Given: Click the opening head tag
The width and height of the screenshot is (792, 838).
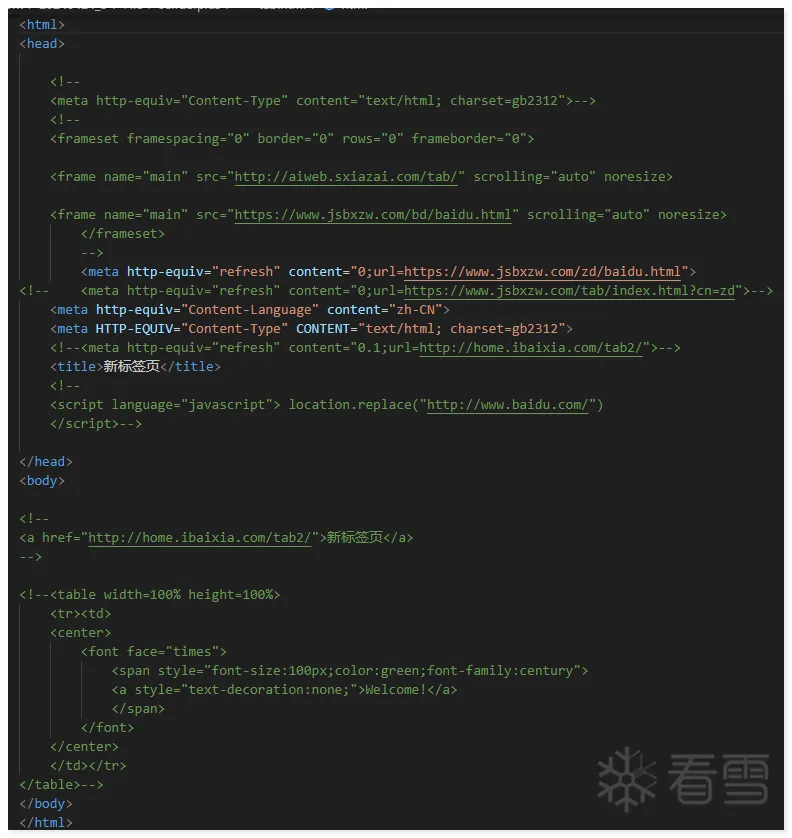Looking at the screenshot, I should tap(42, 44).
